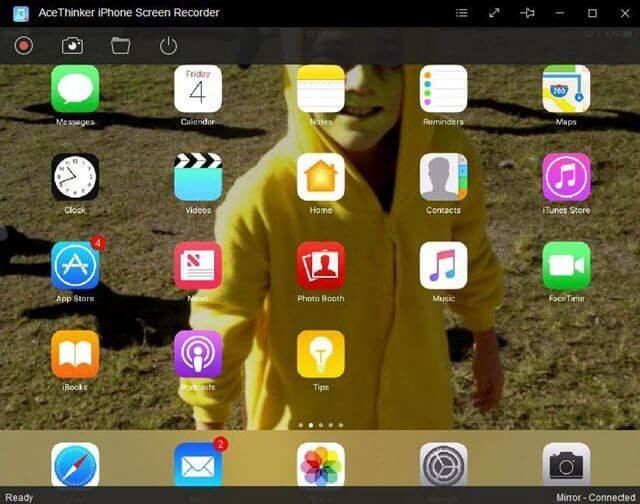Open the App Store with badge 4

(75, 266)
